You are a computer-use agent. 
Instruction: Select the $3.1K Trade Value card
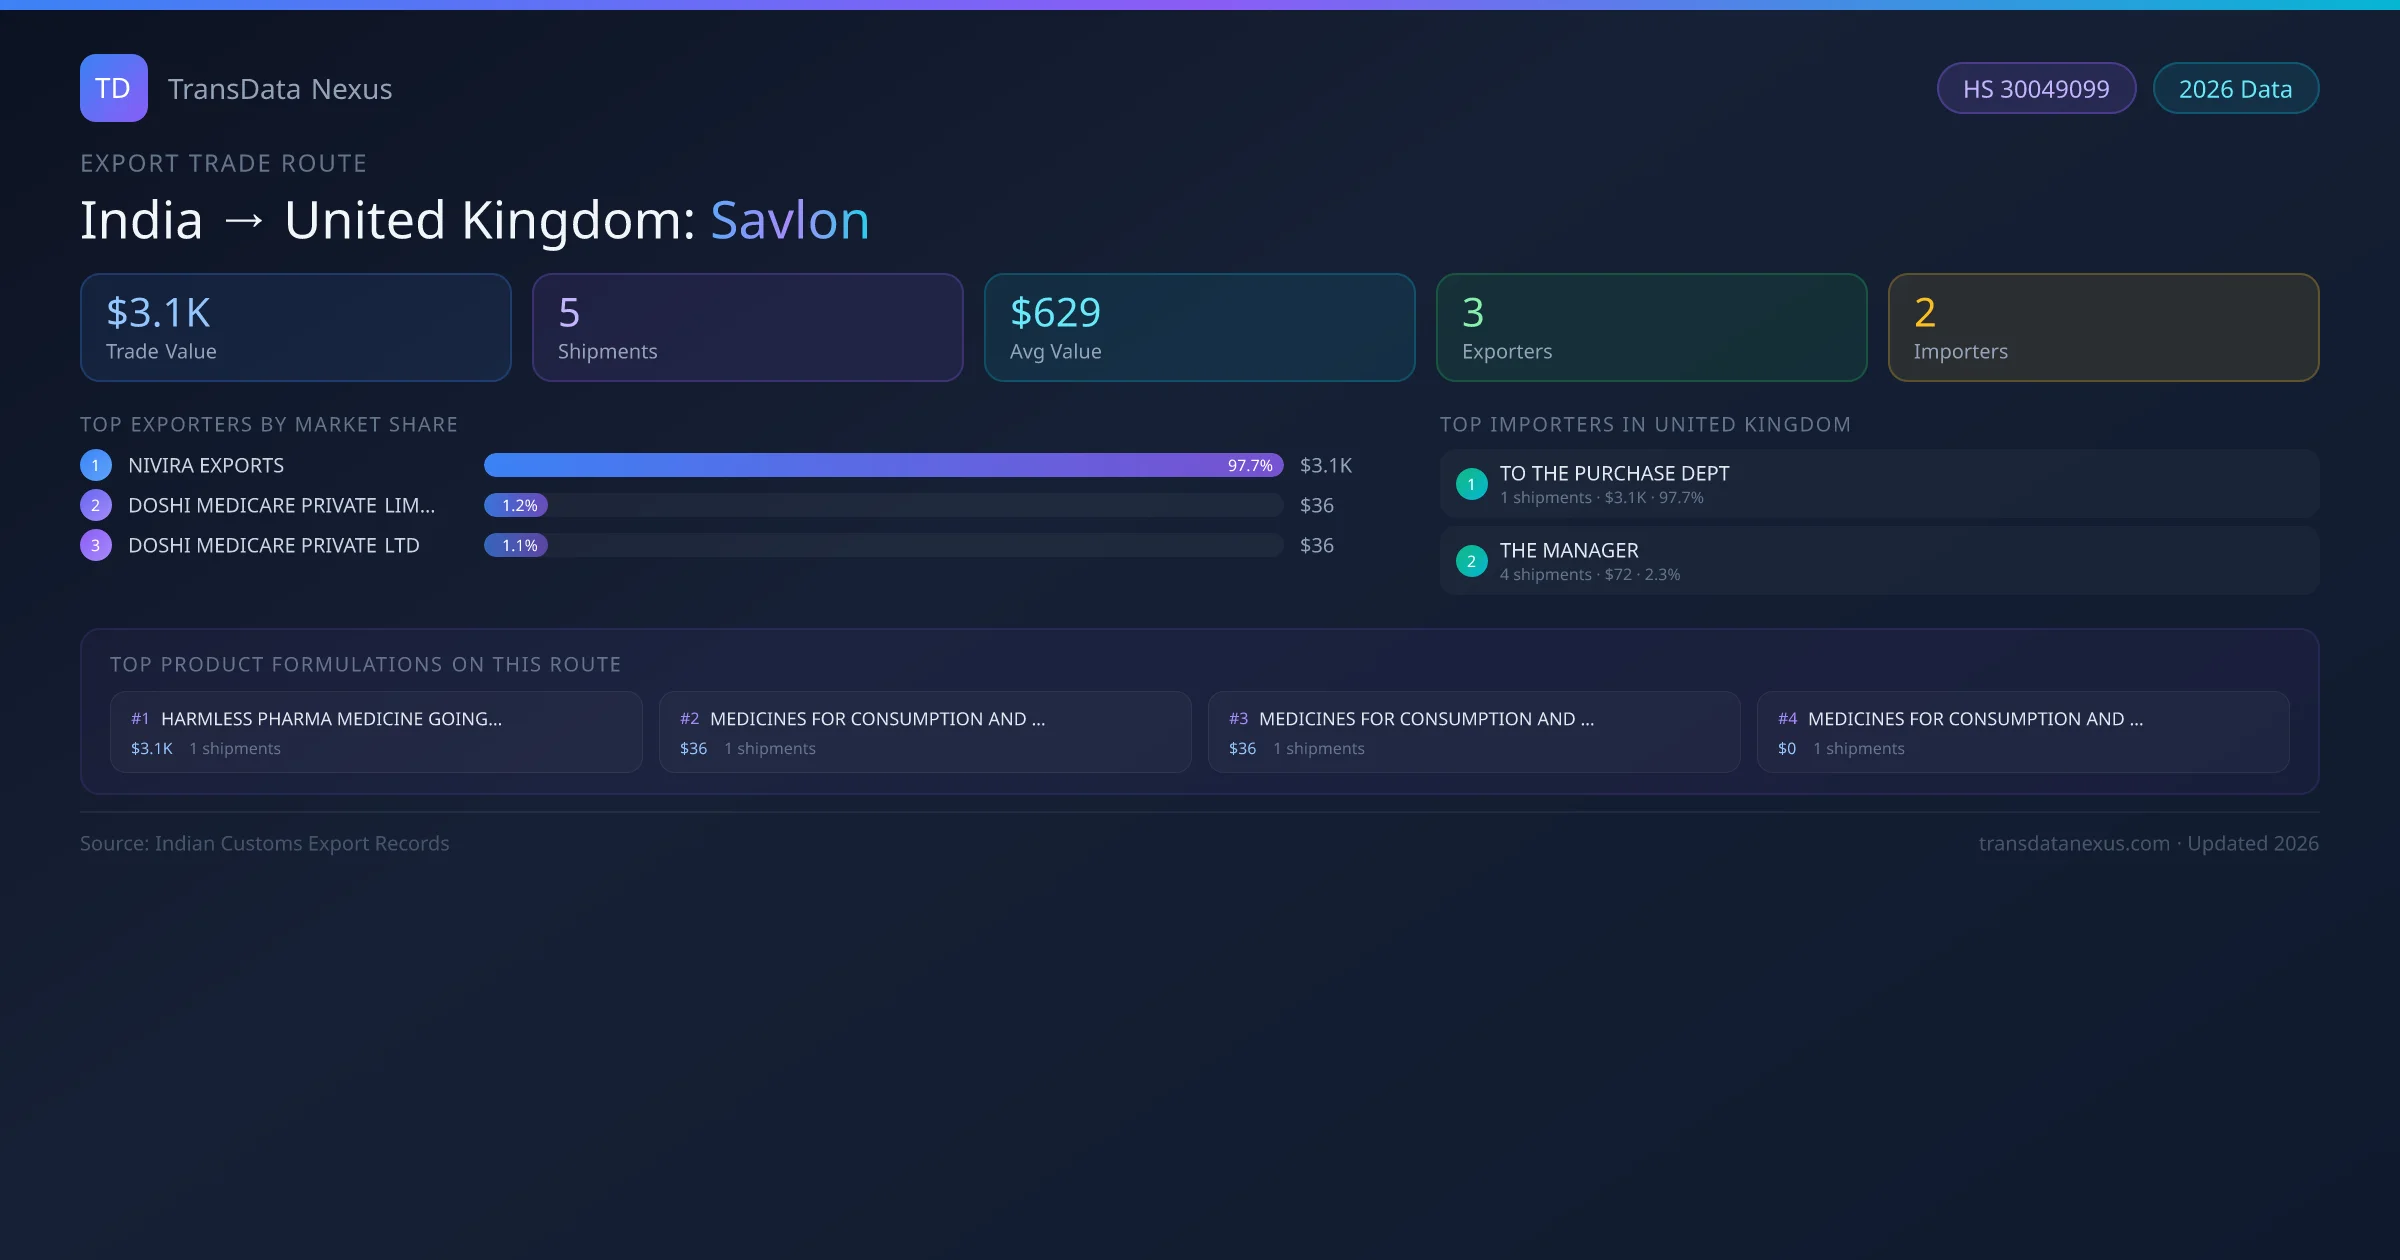point(295,327)
